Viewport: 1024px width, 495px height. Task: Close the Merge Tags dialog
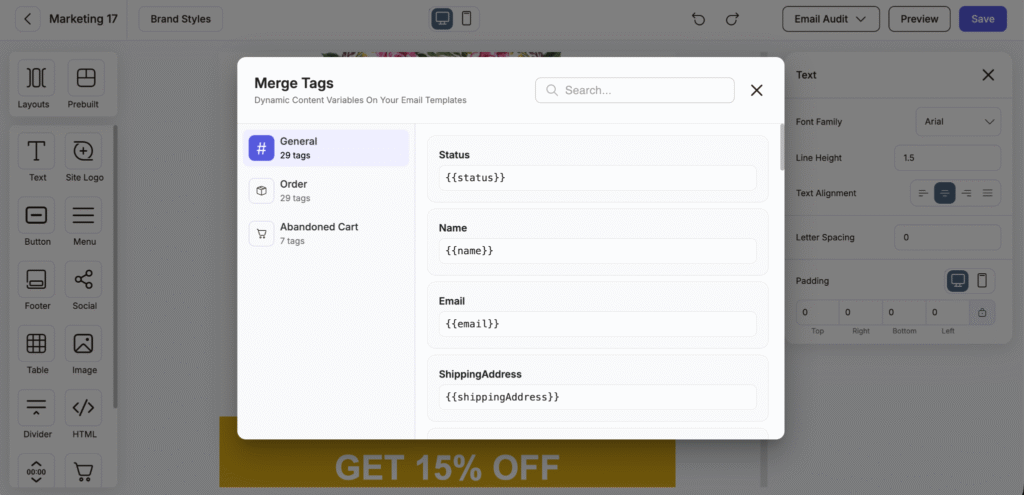[756, 90]
